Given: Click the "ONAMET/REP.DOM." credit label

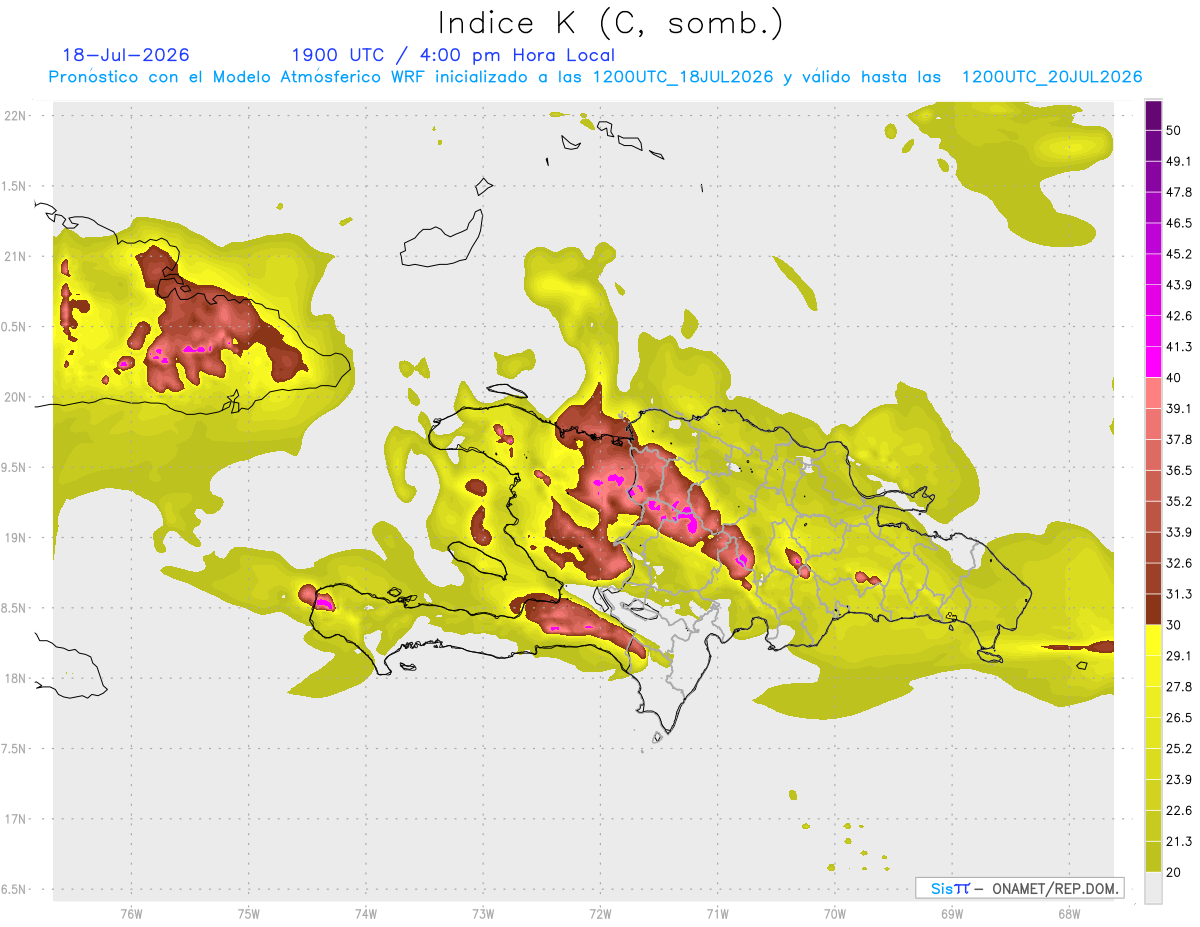Looking at the screenshot, I should point(1054,888).
